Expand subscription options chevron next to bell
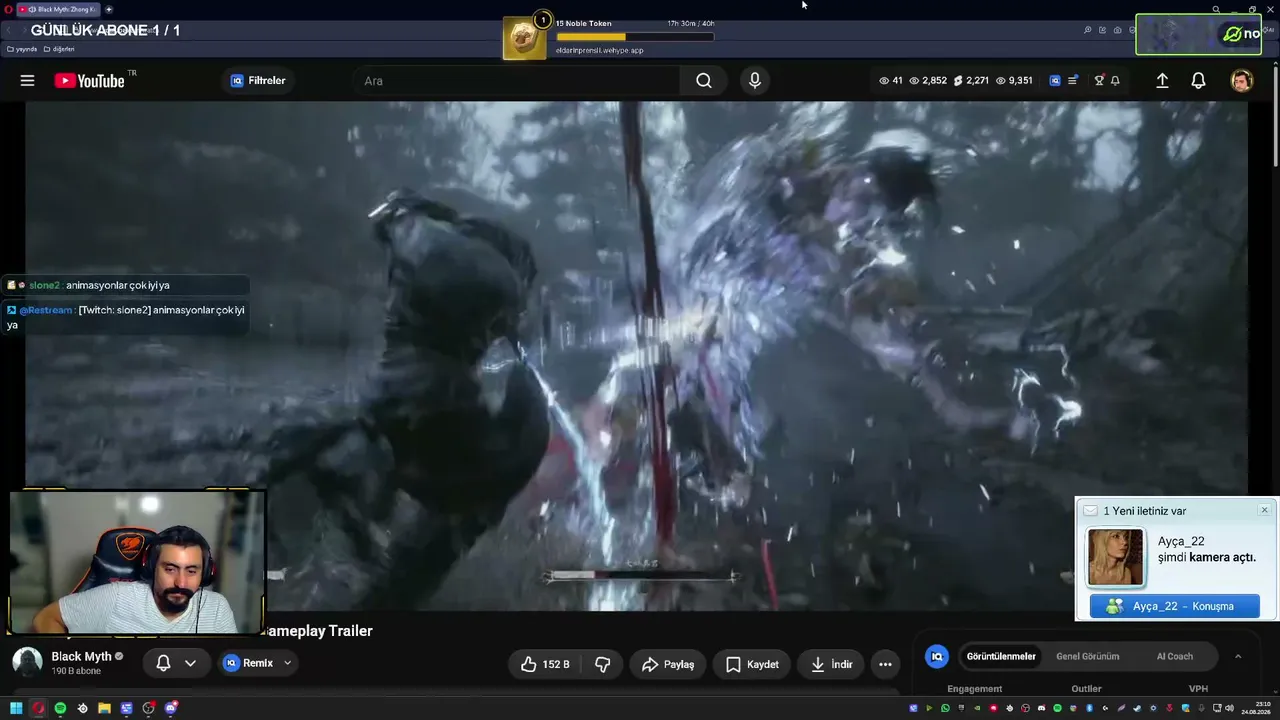The height and width of the screenshot is (720, 1280). tap(190, 663)
